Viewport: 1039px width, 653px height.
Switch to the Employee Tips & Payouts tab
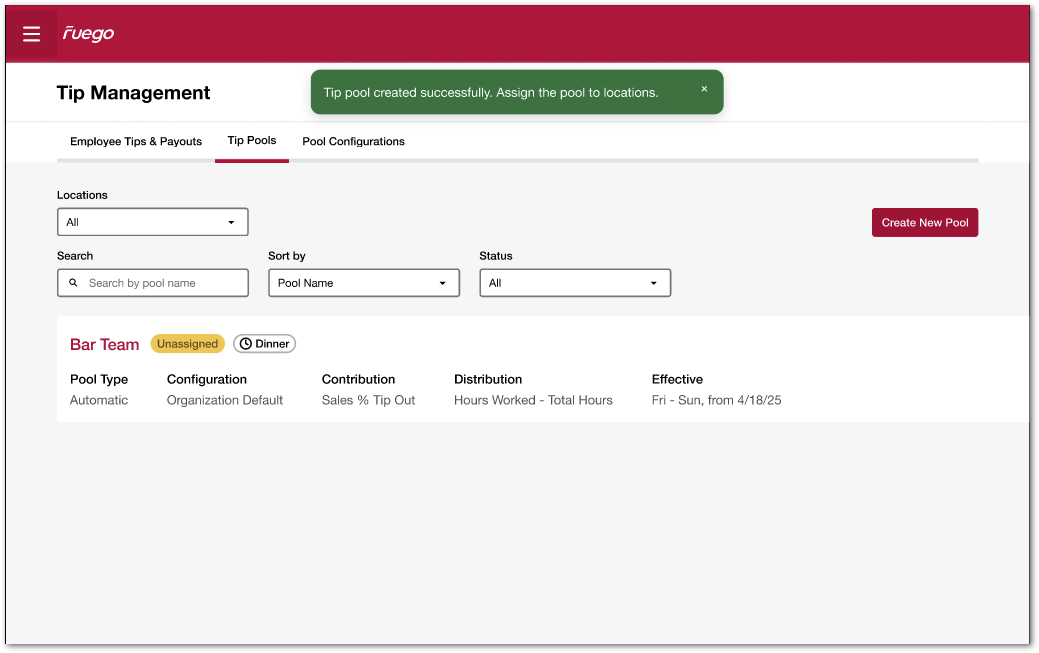click(x=136, y=142)
